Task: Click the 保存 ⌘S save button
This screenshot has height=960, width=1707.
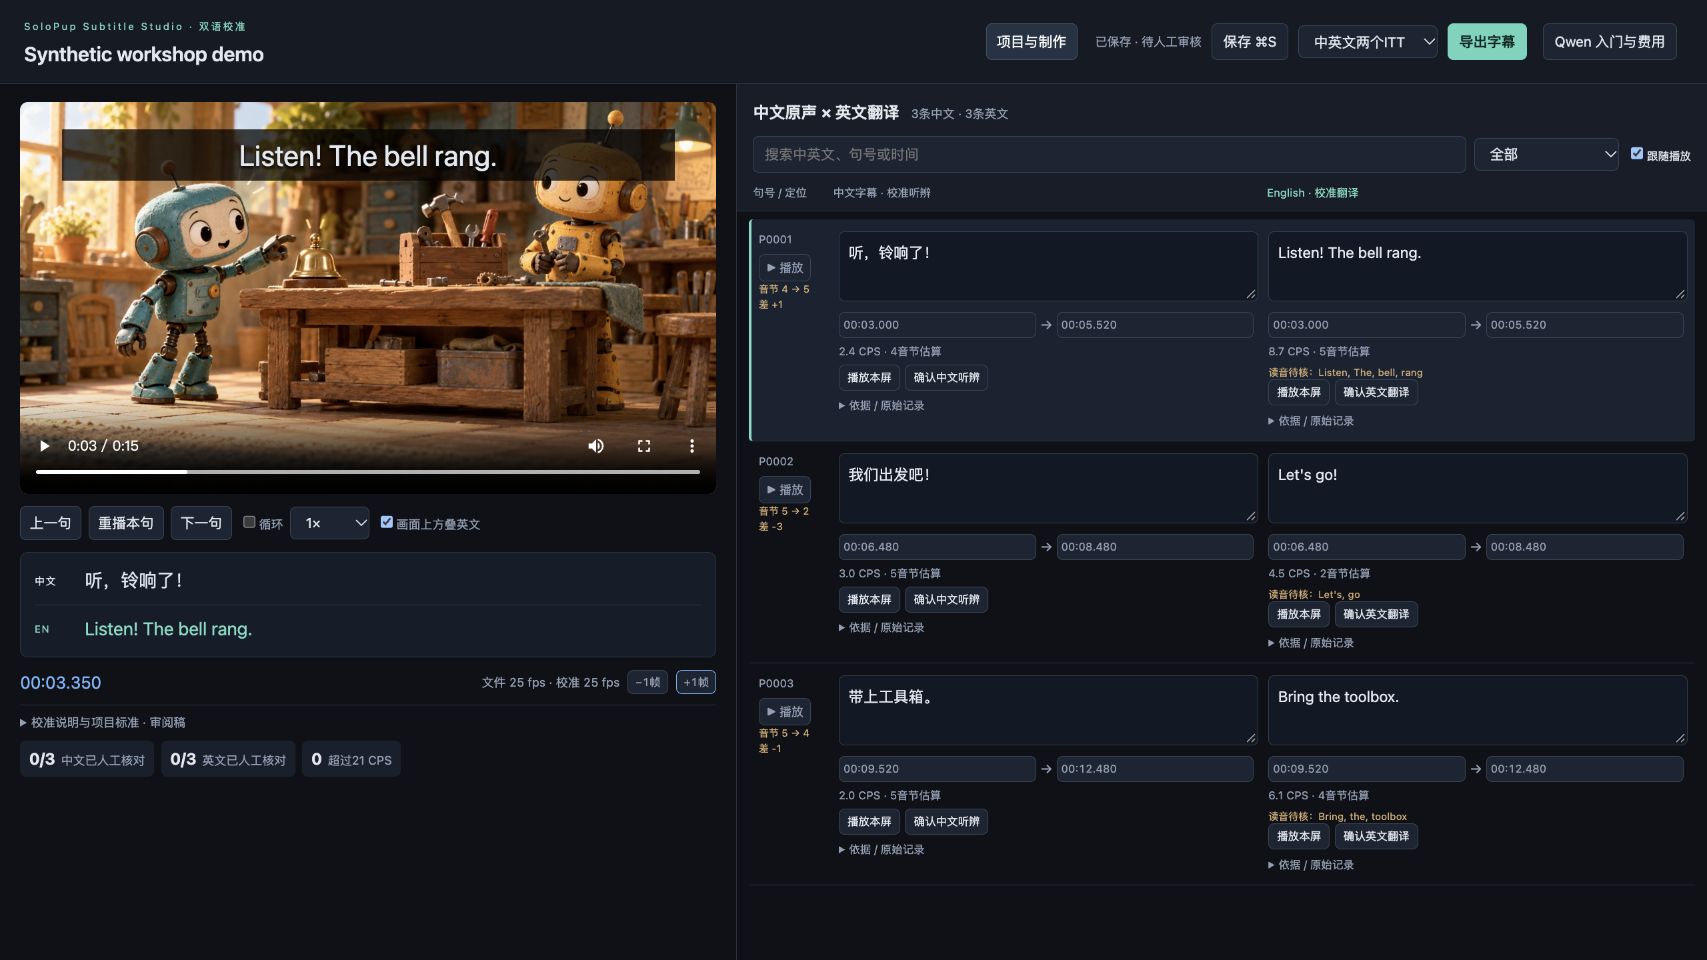Action: point(1249,42)
